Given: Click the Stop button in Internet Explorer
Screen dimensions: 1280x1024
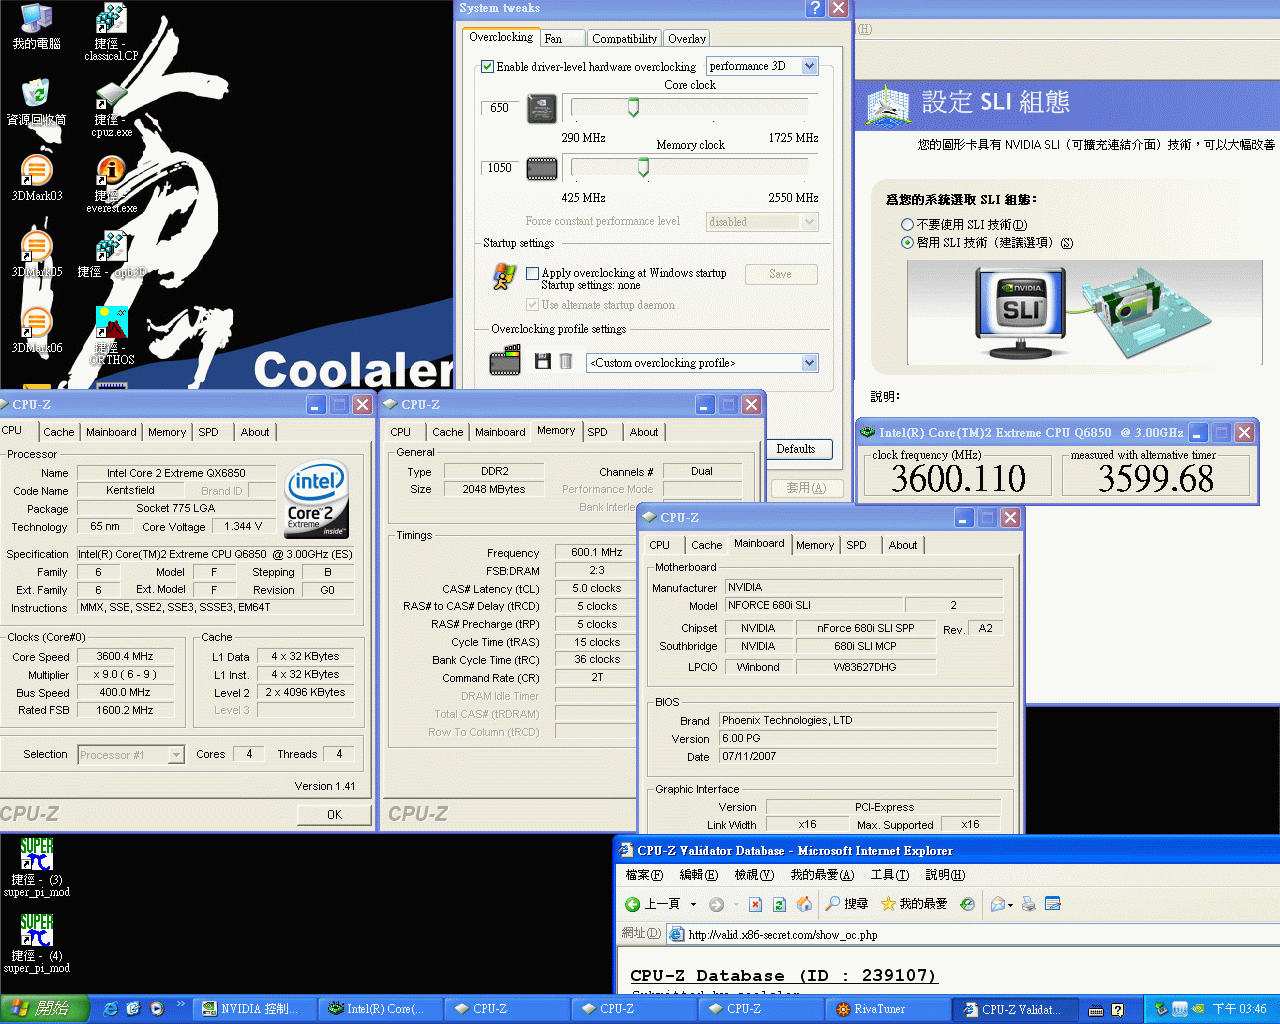Looking at the screenshot, I should [755, 904].
